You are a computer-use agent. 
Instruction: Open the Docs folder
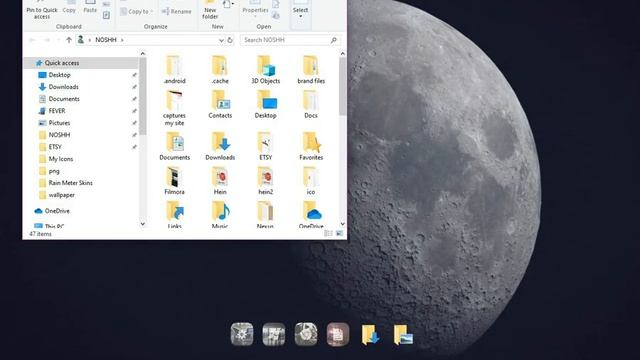pos(311,104)
